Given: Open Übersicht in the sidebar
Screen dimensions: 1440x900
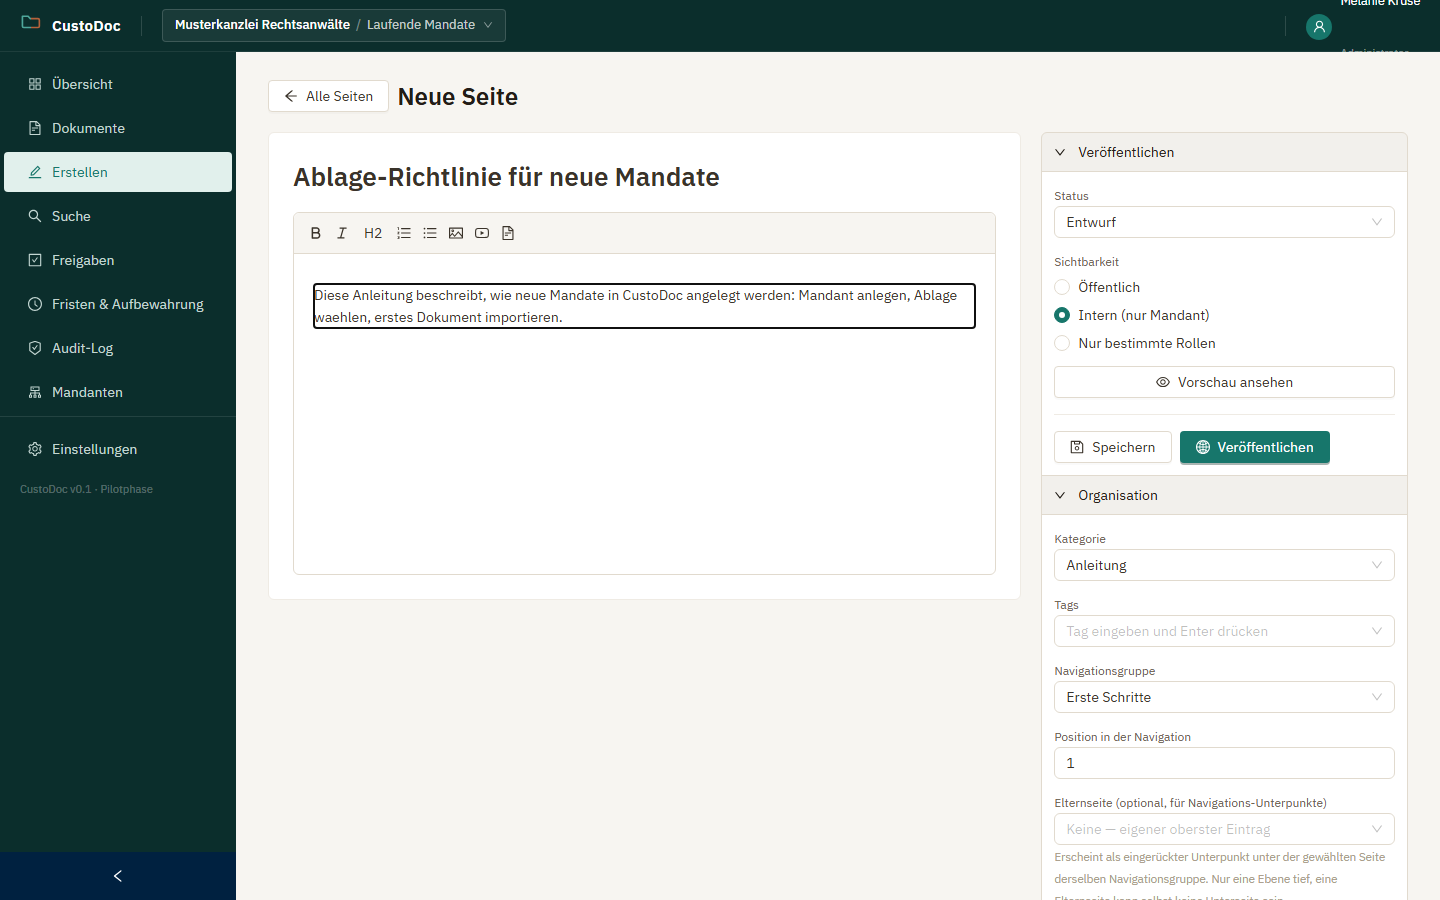Looking at the screenshot, I should click(118, 84).
